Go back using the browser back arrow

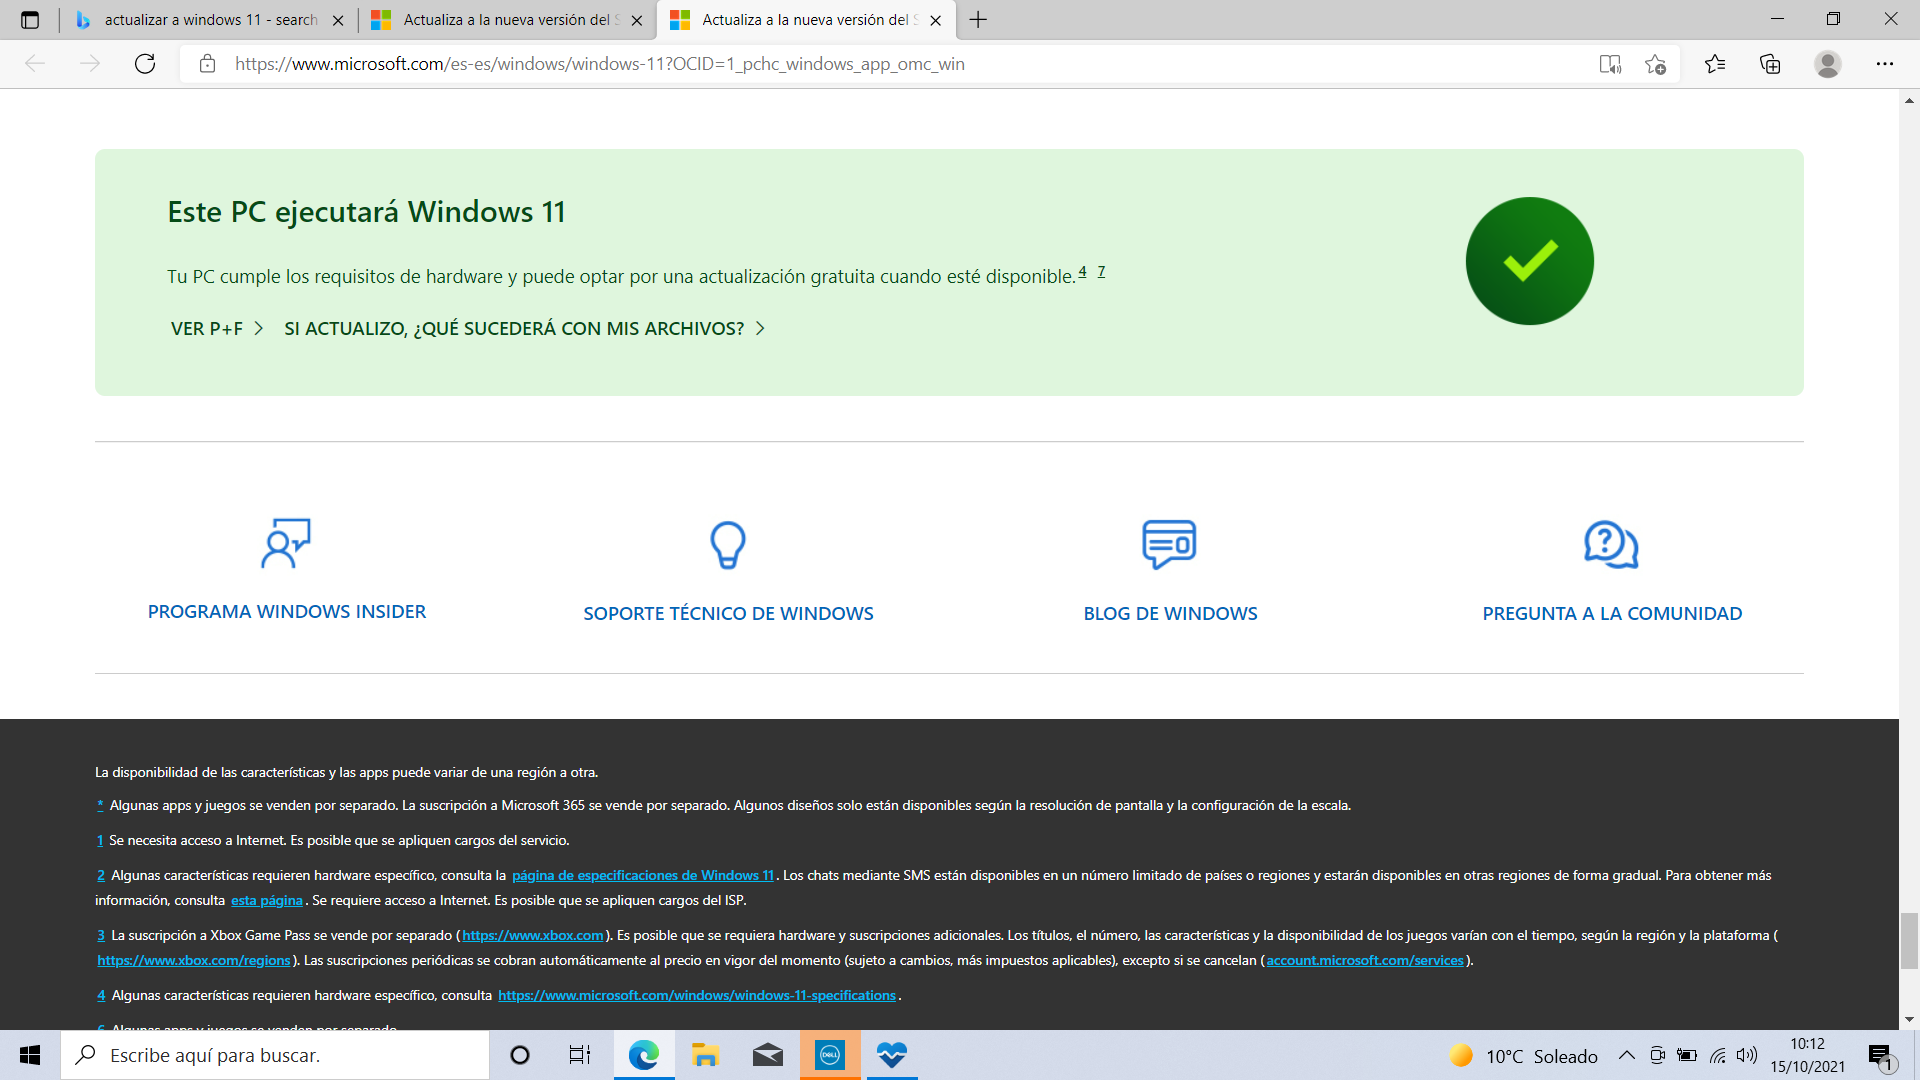[35, 64]
